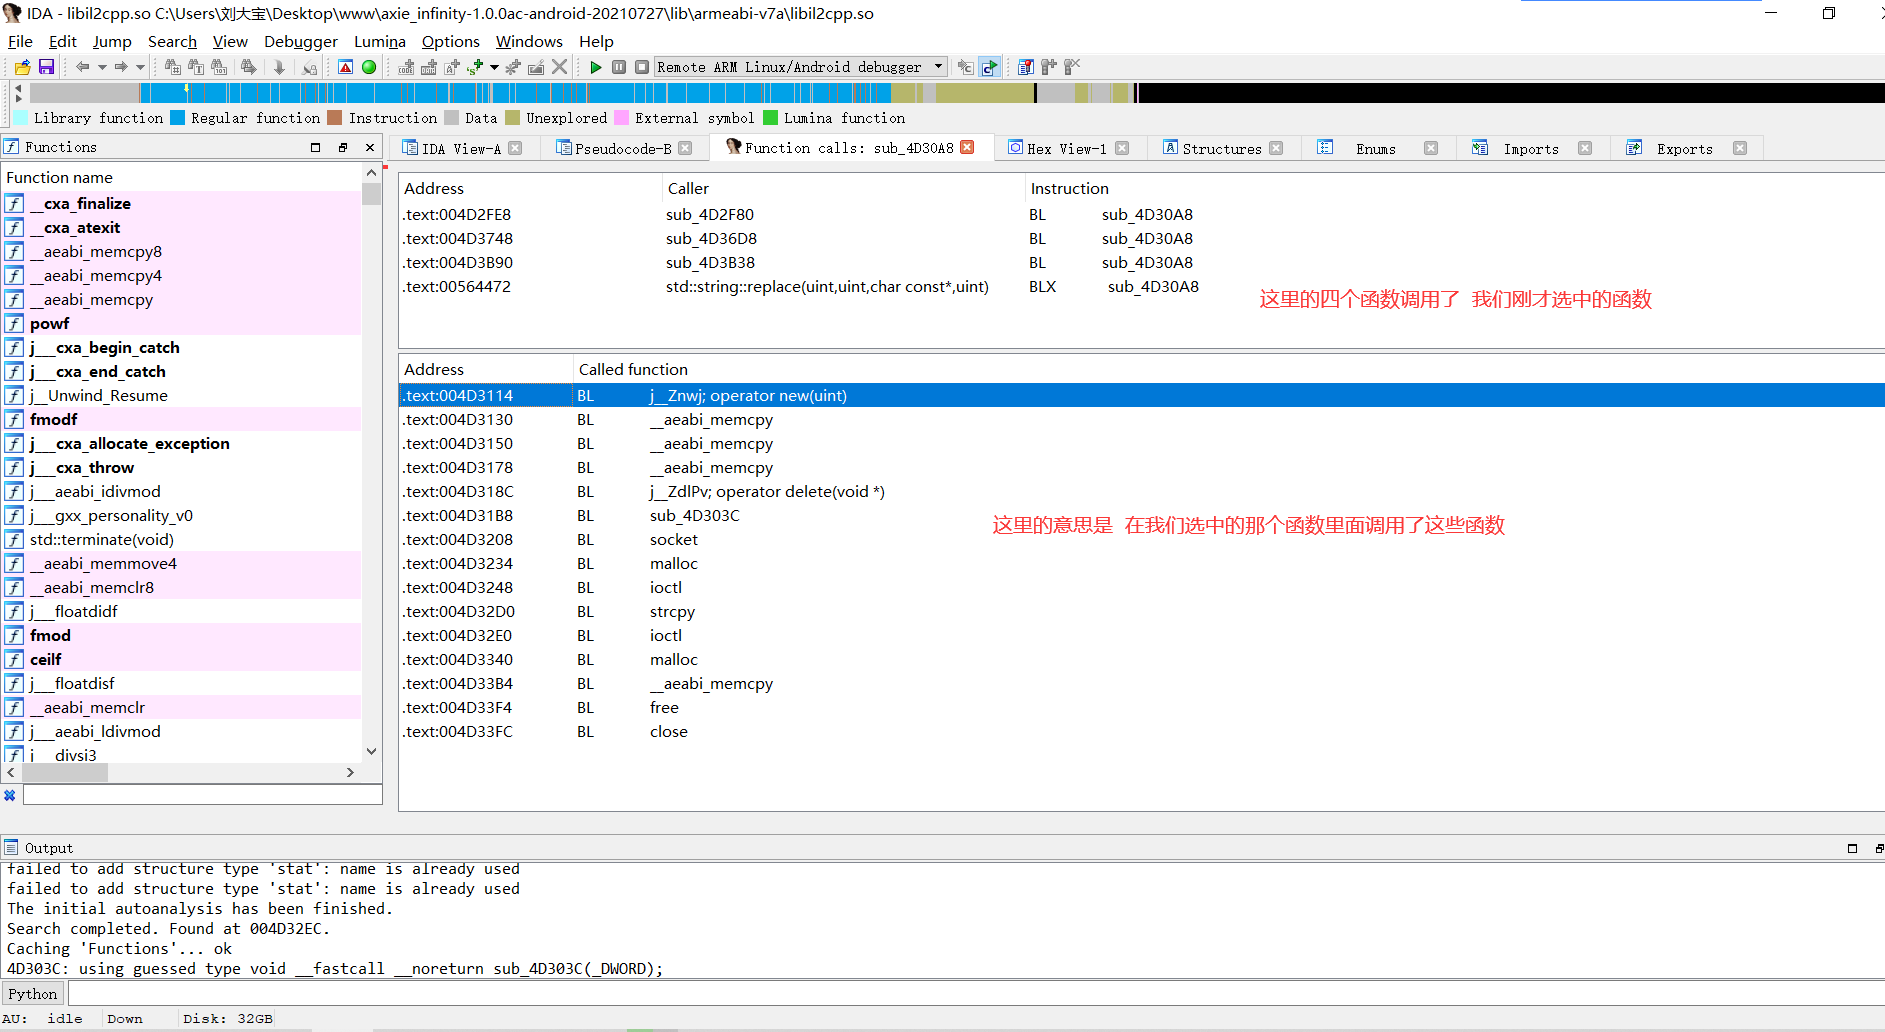Open the forward navigation history dropdown arrow
Screen dimensions: 1885x1032
tap(139, 66)
